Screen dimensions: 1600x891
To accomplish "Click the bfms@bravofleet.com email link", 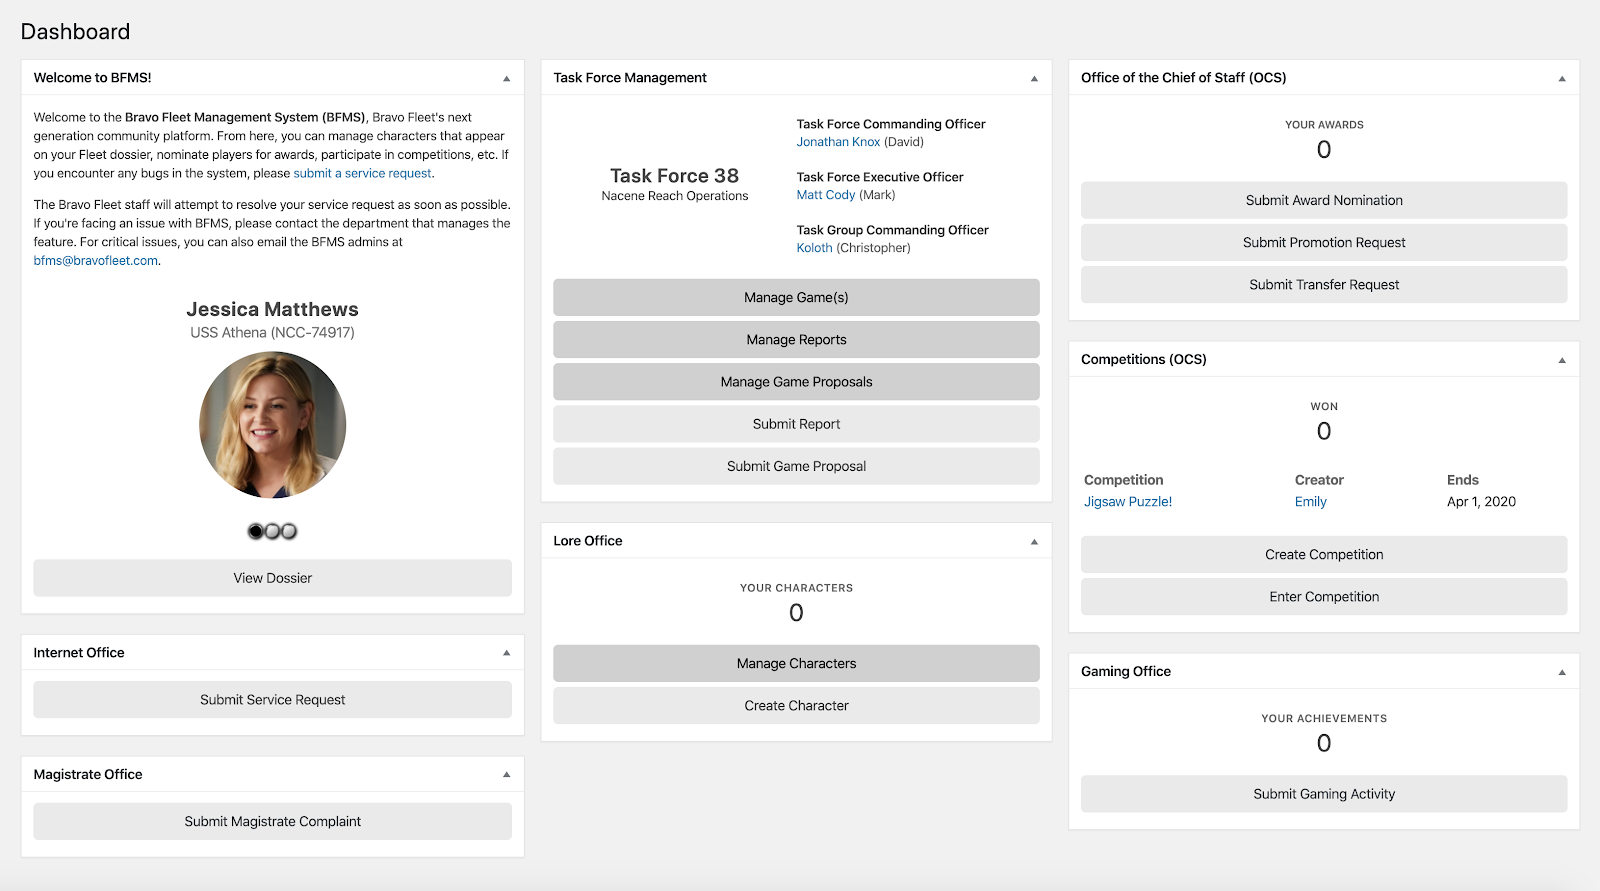I will point(96,261).
